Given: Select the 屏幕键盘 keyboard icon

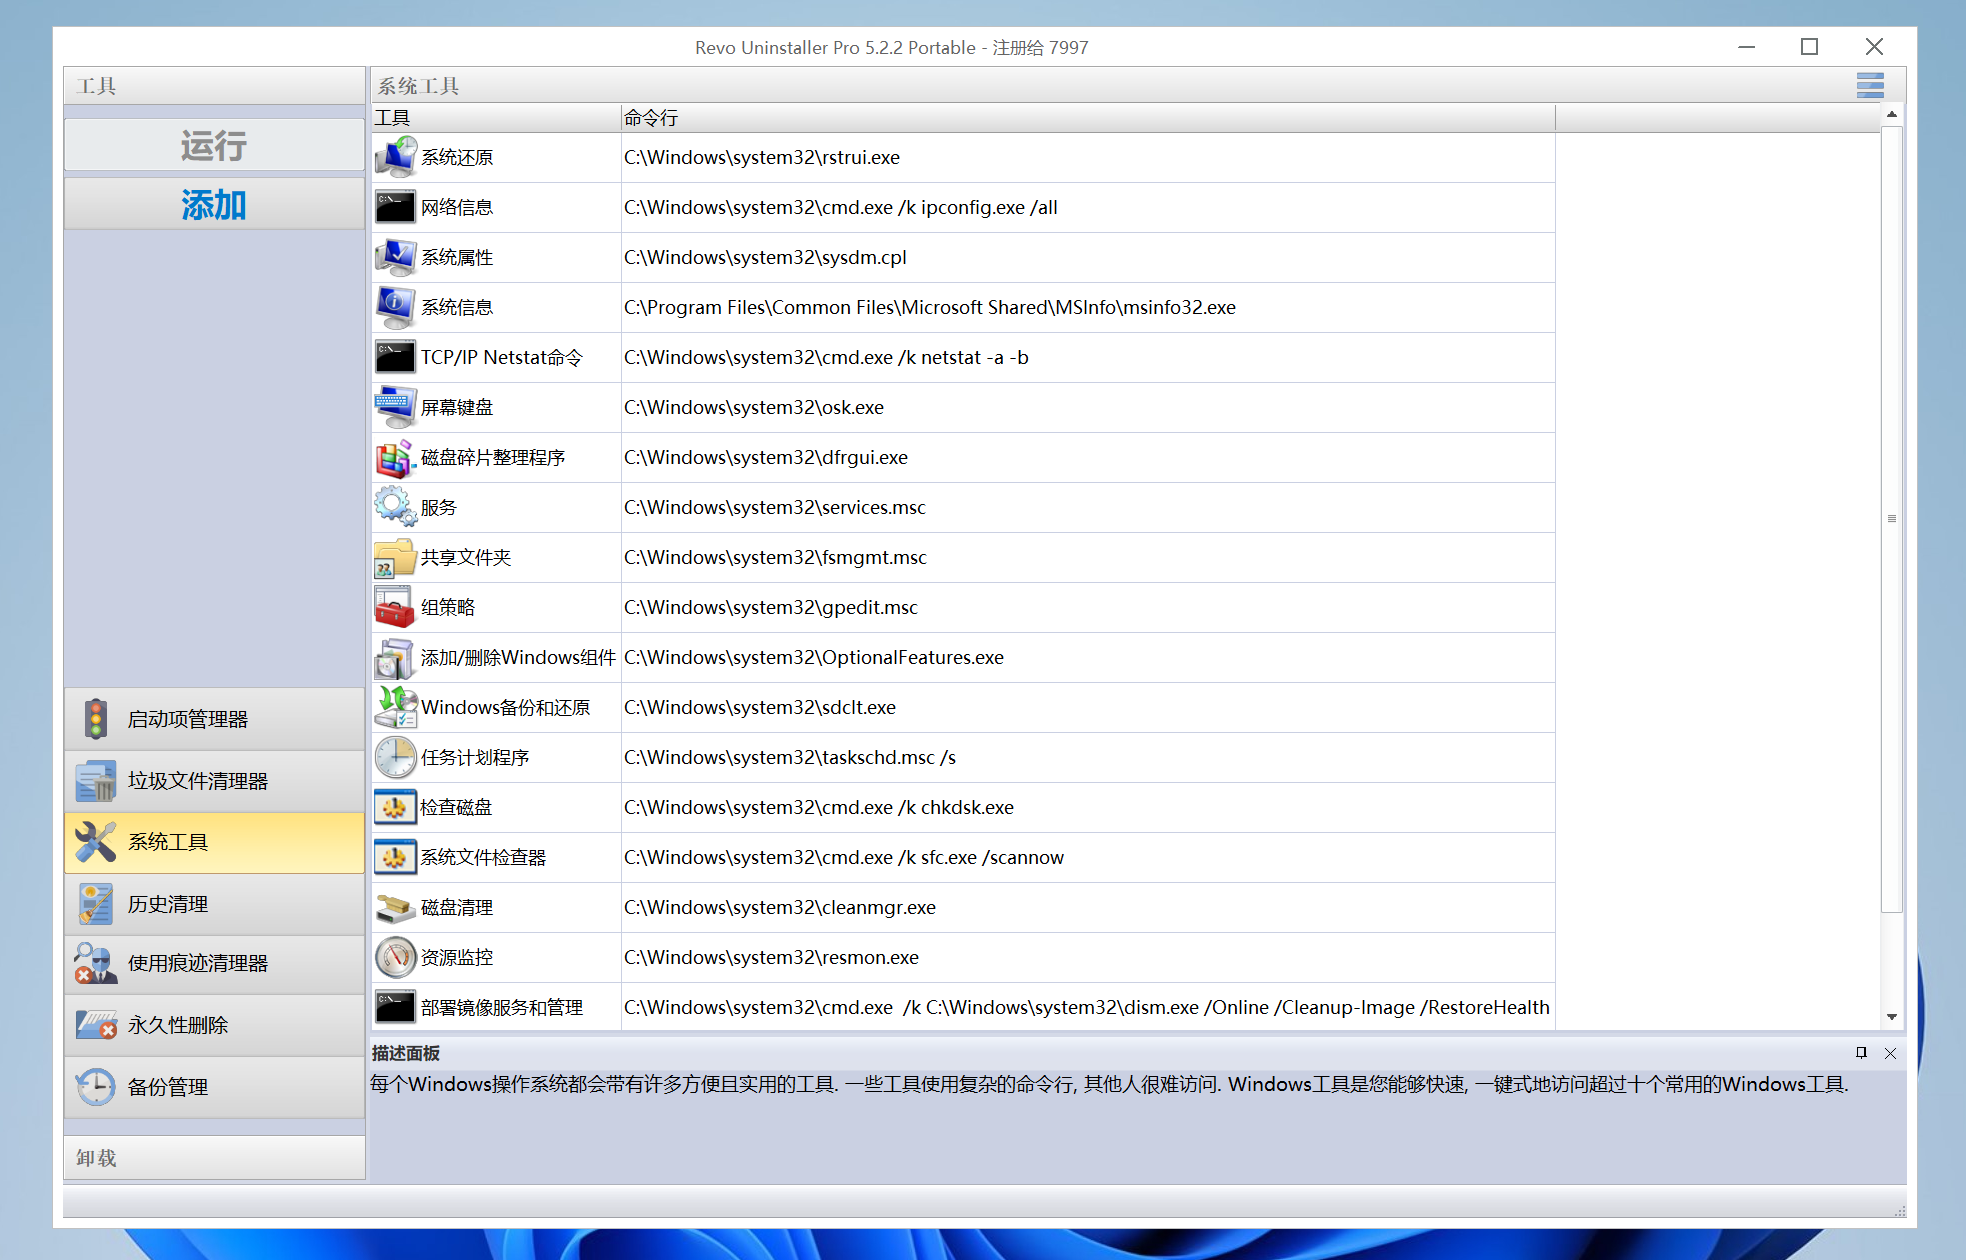Looking at the screenshot, I should point(396,408).
